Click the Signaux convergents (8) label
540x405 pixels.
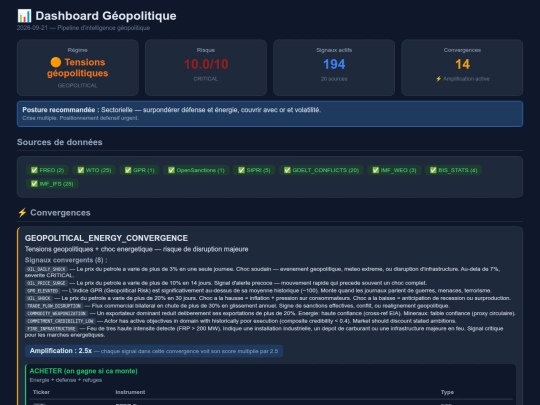(x=66, y=260)
